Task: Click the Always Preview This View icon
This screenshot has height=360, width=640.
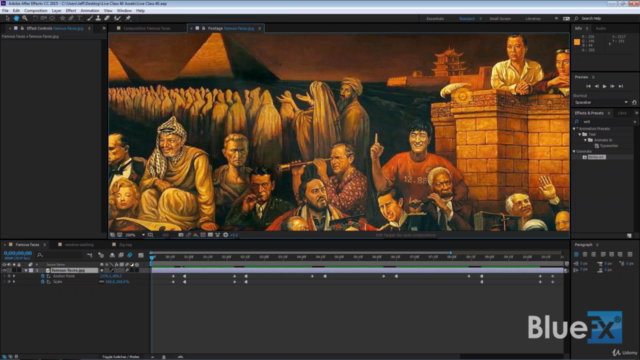Action: coord(112,235)
